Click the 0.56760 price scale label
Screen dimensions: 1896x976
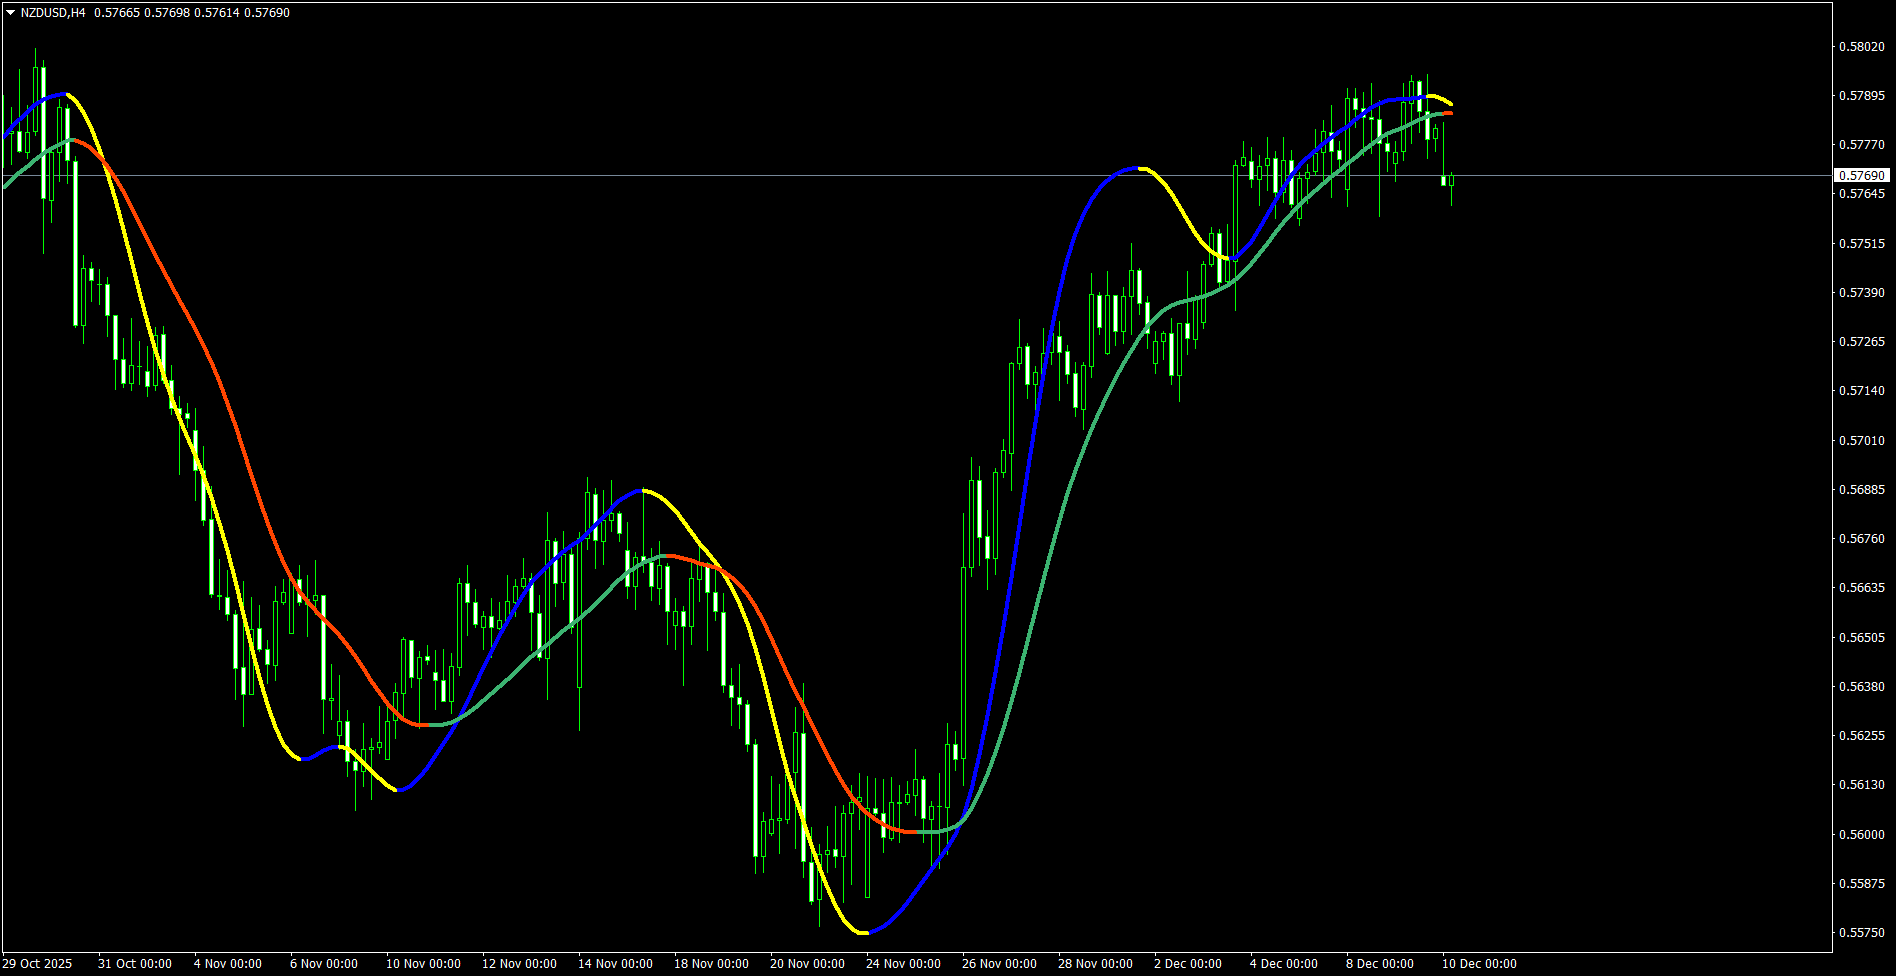[1862, 539]
